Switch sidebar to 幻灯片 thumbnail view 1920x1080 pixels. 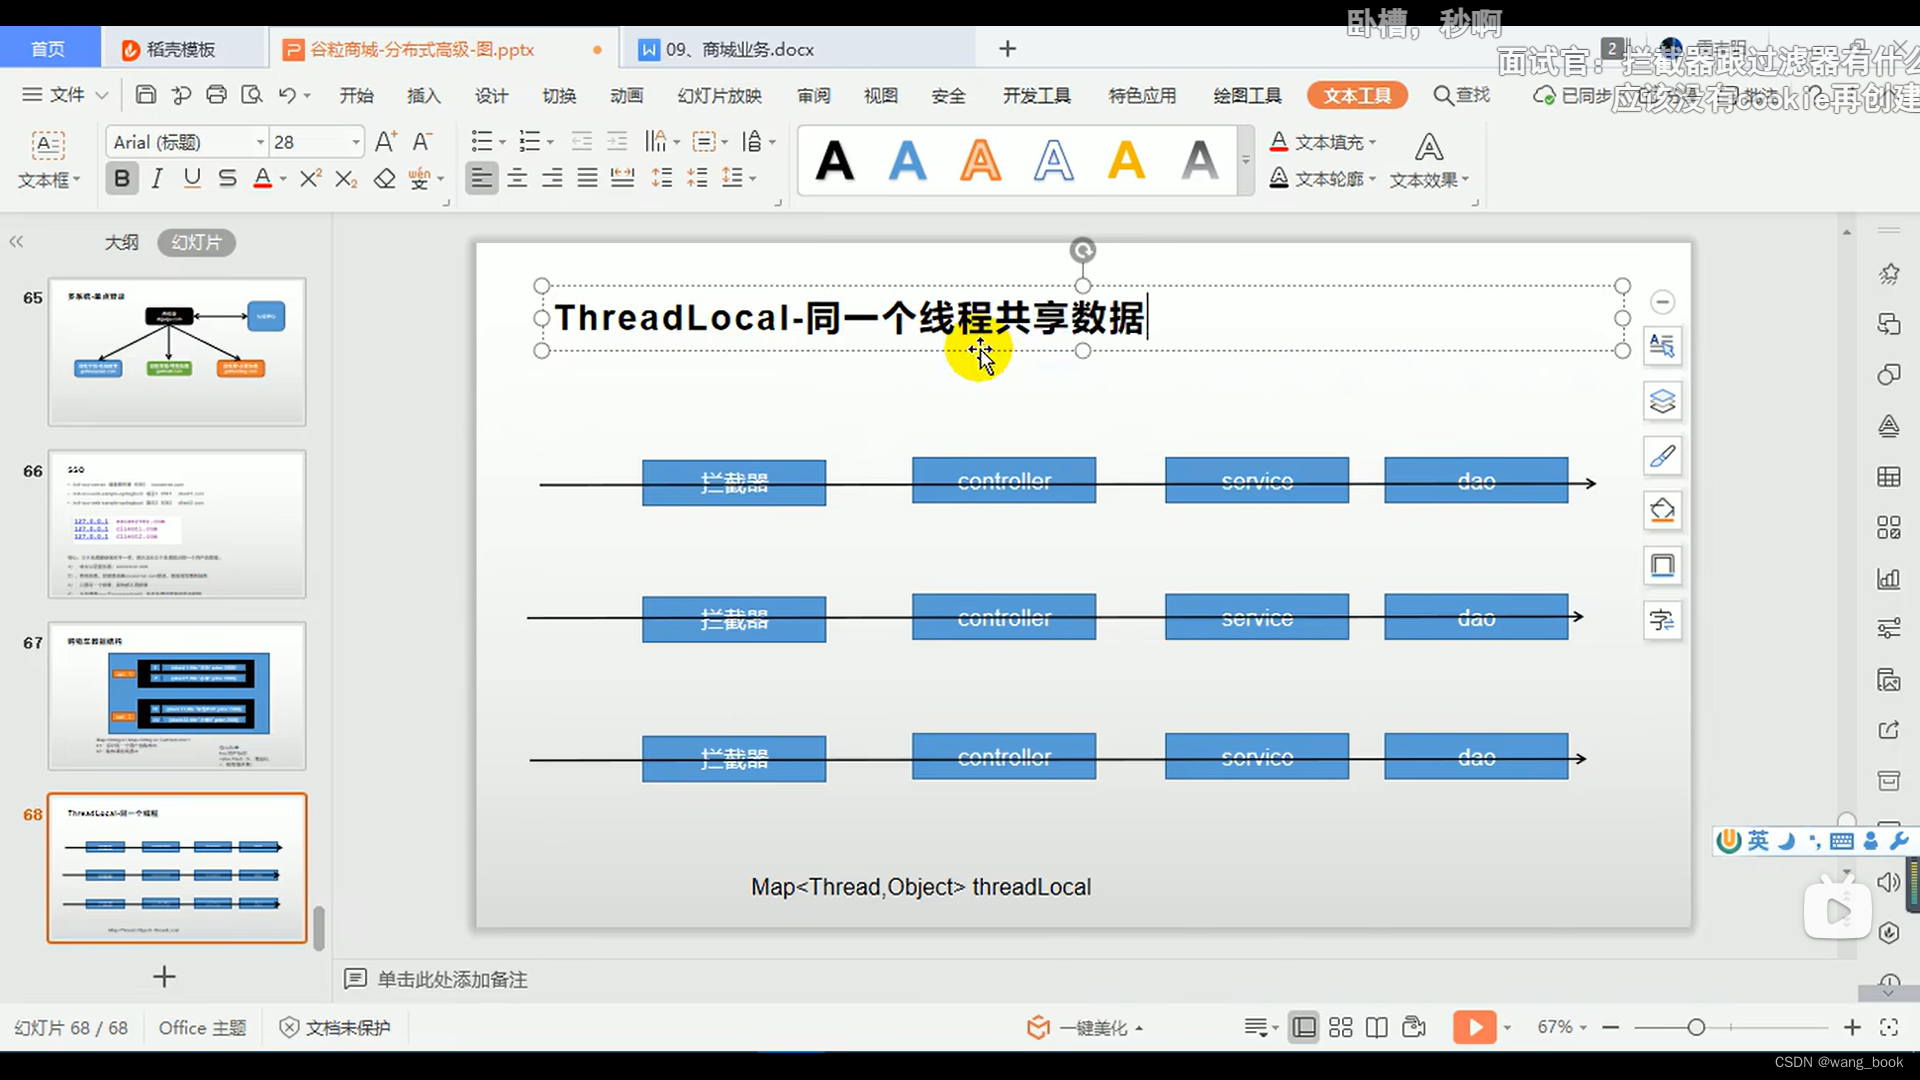tap(196, 242)
